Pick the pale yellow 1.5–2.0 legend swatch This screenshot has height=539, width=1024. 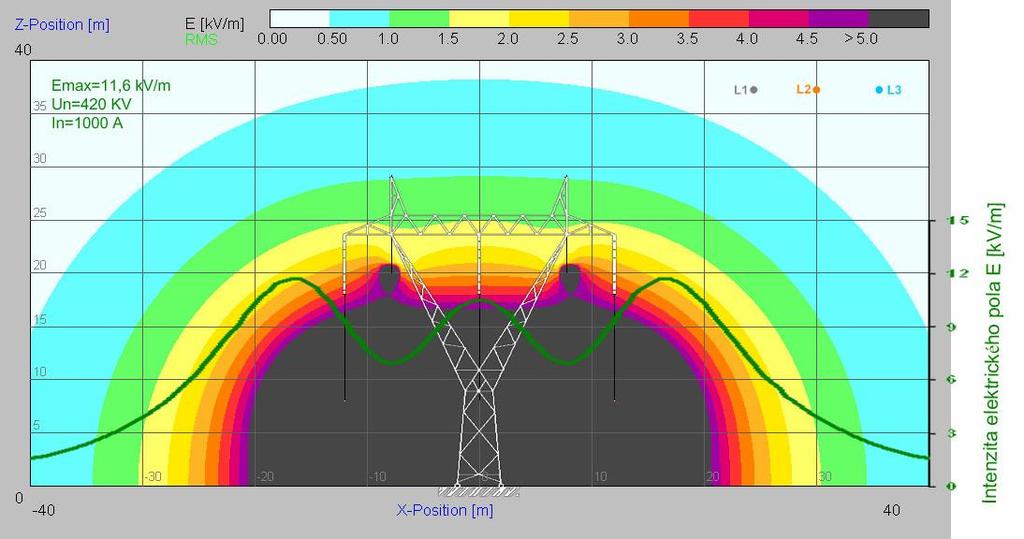(479, 18)
